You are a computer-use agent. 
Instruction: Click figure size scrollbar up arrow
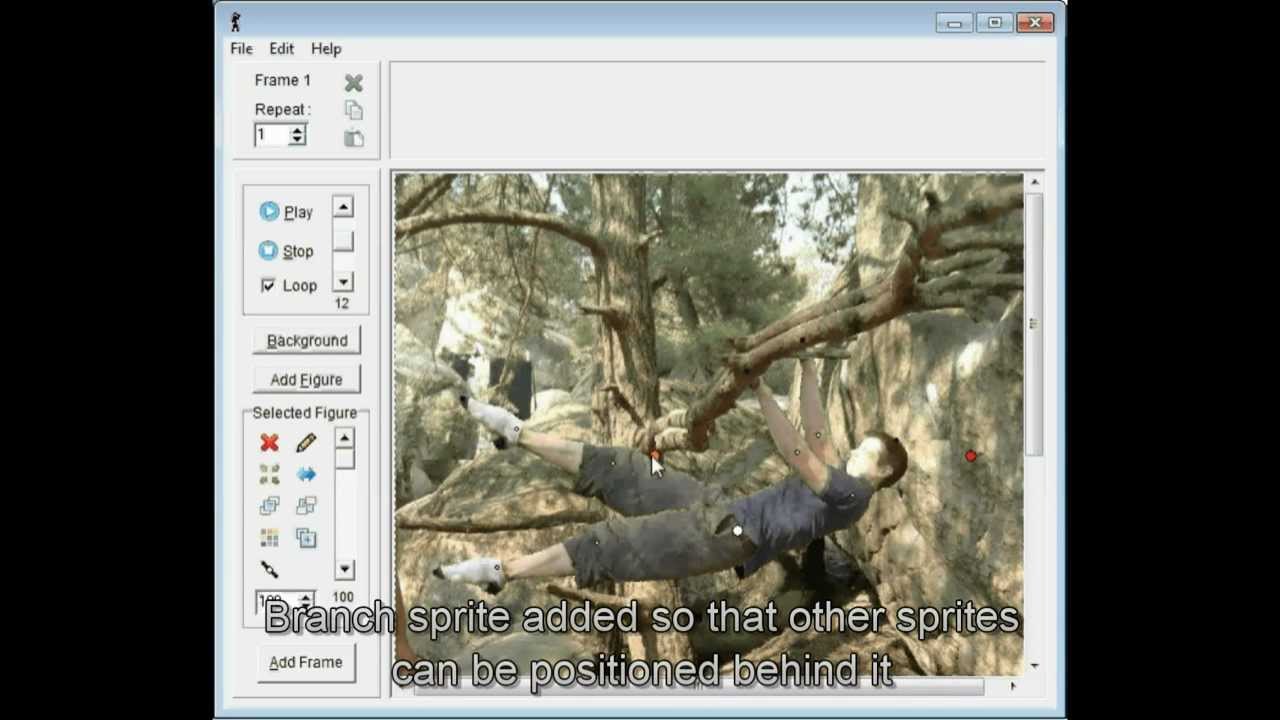tap(344, 438)
